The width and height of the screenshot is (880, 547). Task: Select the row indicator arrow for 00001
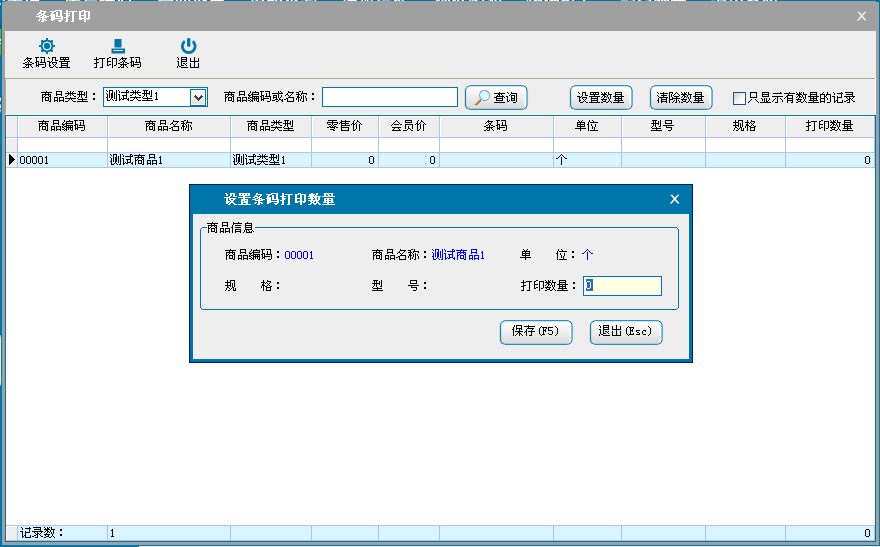(x=11, y=160)
